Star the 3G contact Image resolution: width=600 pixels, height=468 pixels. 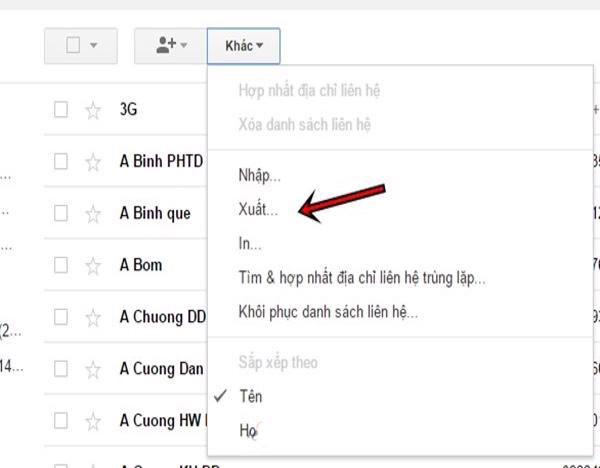coord(93,110)
